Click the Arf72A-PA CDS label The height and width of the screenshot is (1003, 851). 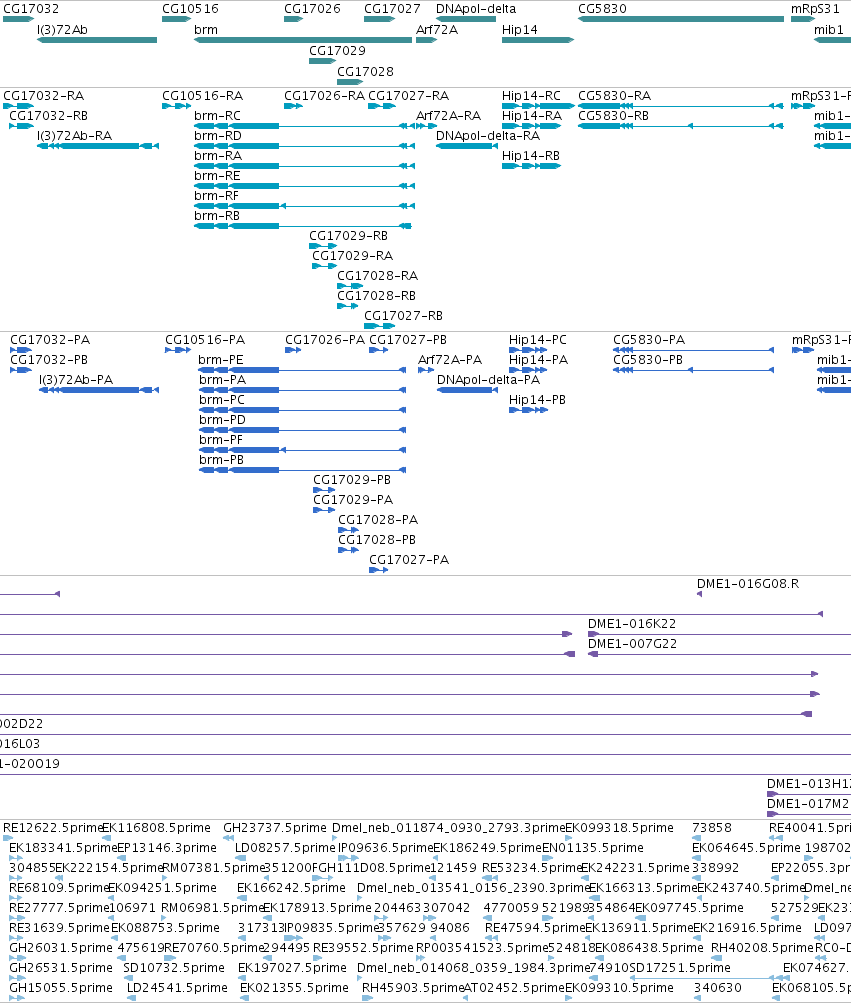[x=450, y=360]
